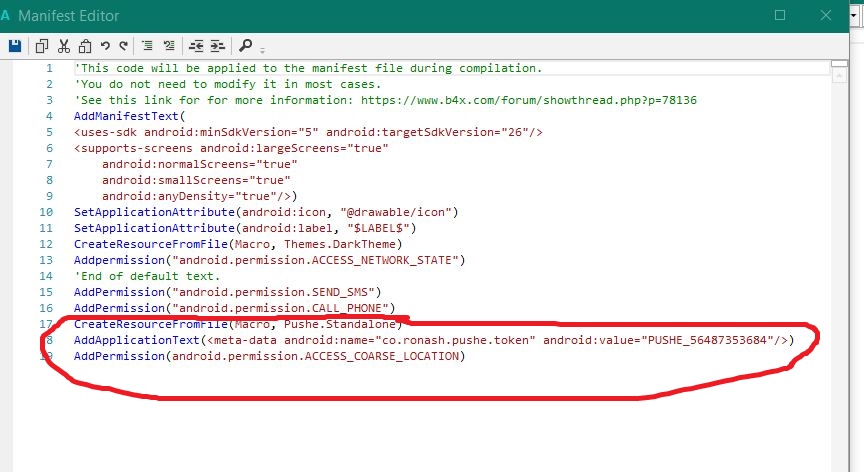This screenshot has height=472, width=864.
Task: Decrease indent of selected lines
Action: 195,46
